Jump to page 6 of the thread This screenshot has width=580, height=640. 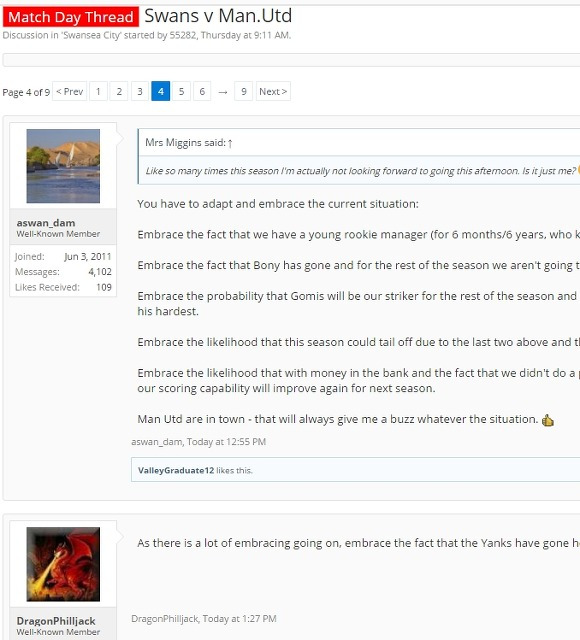(x=202, y=91)
